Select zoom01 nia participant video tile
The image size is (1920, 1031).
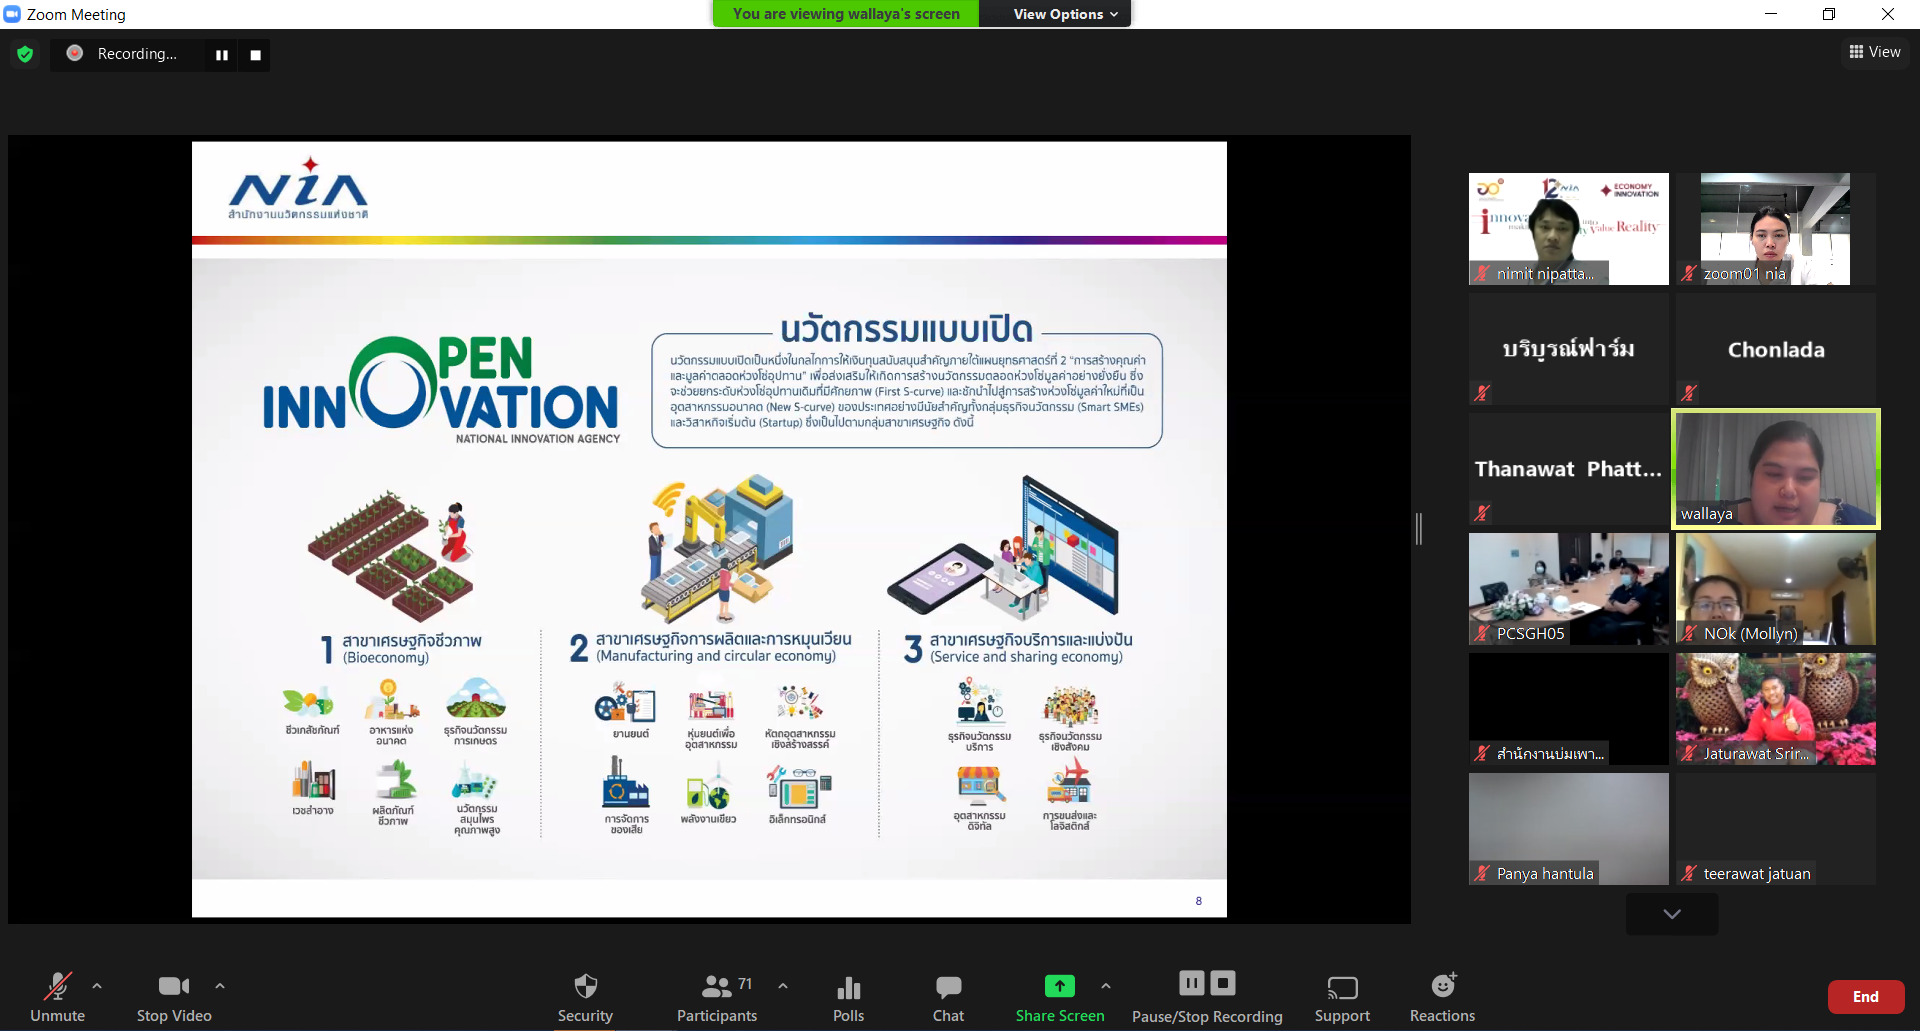pyautogui.click(x=1775, y=229)
